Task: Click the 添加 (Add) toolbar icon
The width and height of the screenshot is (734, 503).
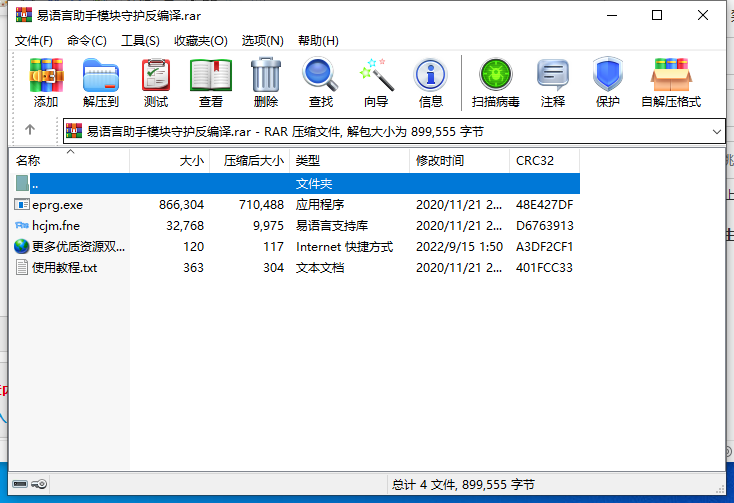Action: (46, 75)
